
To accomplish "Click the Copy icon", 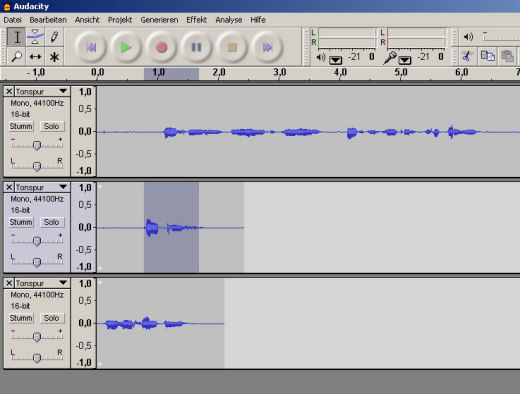I will (x=487, y=56).
